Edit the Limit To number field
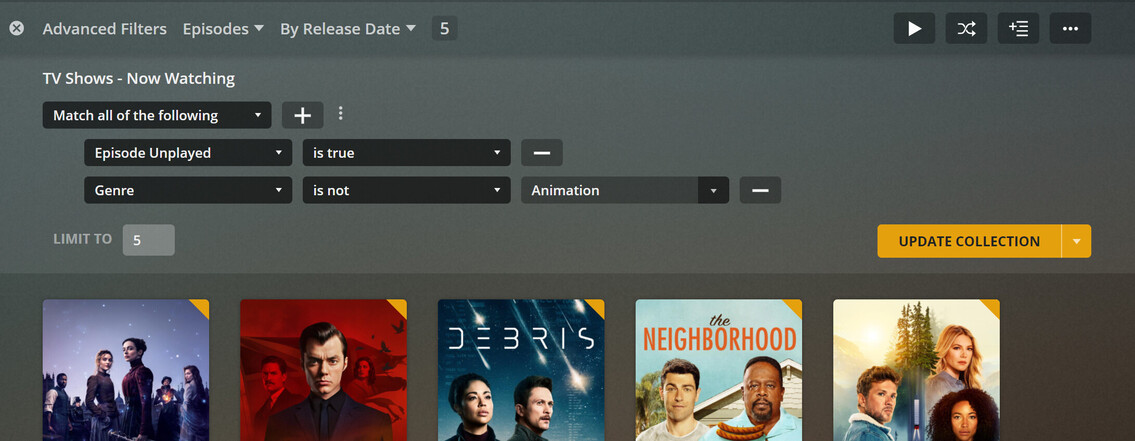1135x441 pixels. click(148, 240)
